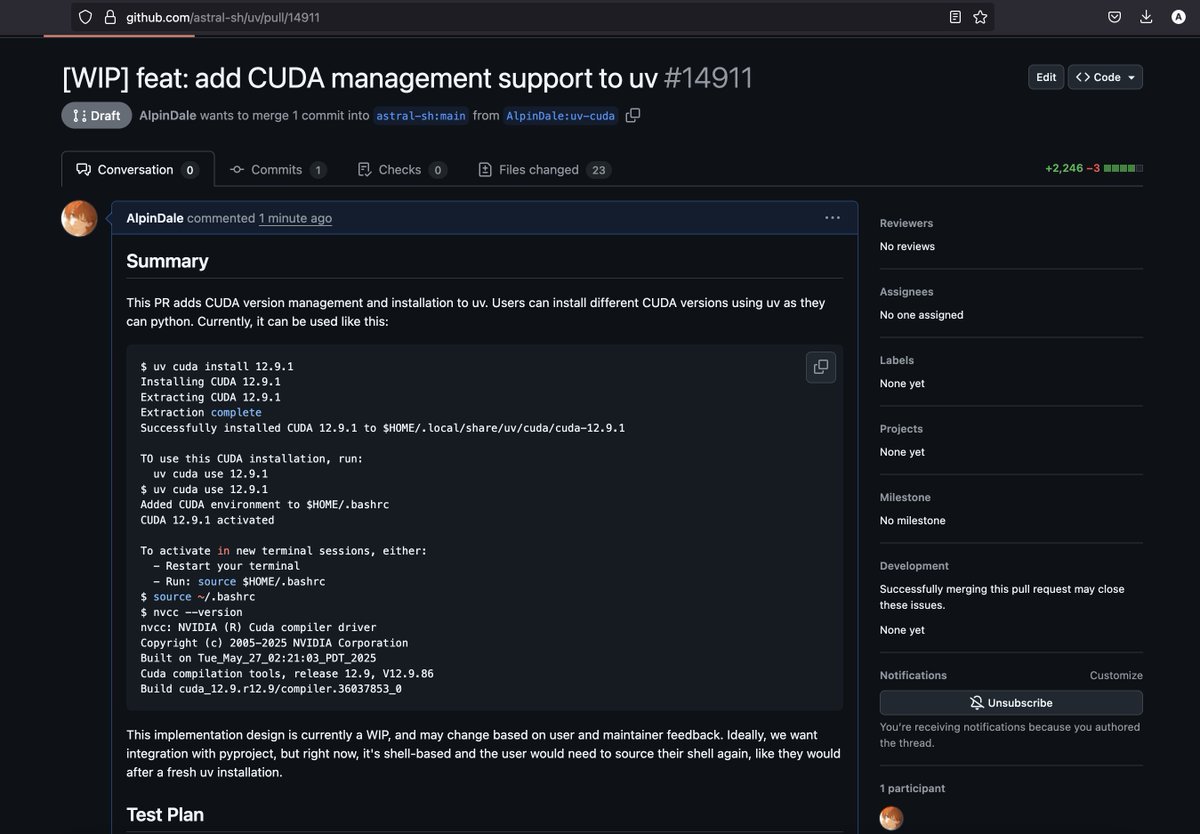Click the Test Plan heading
This screenshot has width=1200, height=834.
click(165, 815)
